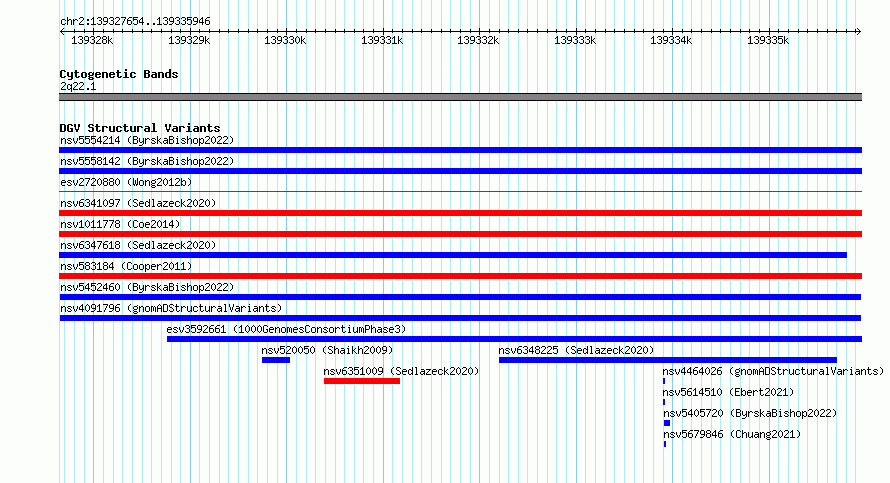Select the red bar under nsv1011778
The width and height of the screenshot is (890, 483).
coord(460,234)
